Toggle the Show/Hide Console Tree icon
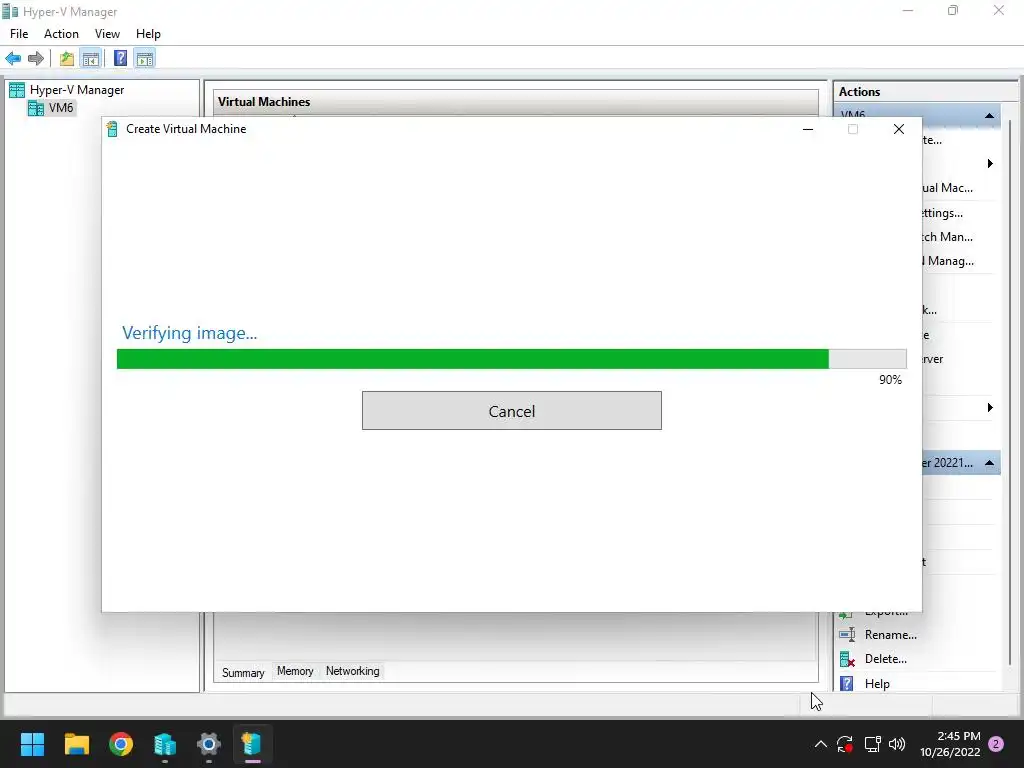1024x768 pixels. coord(91,59)
